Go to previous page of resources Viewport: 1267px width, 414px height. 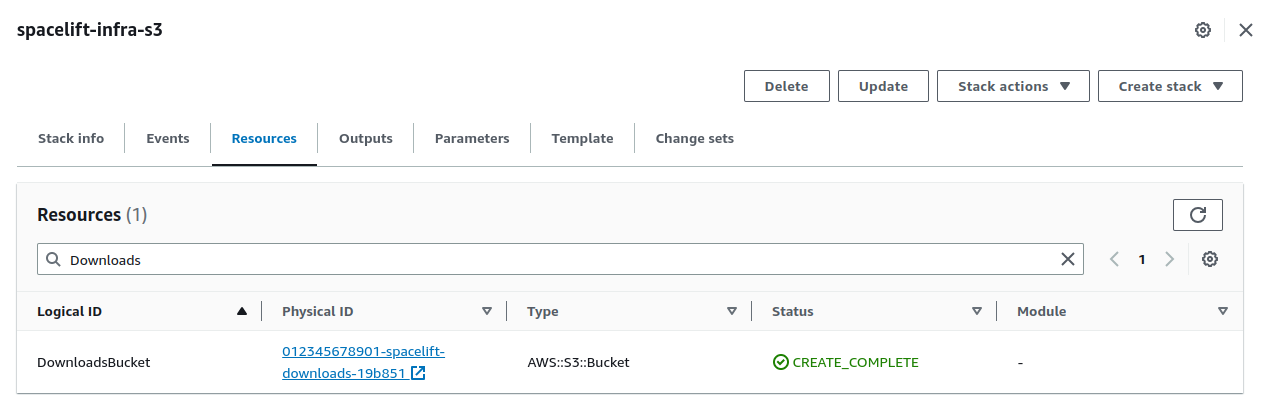(1114, 260)
